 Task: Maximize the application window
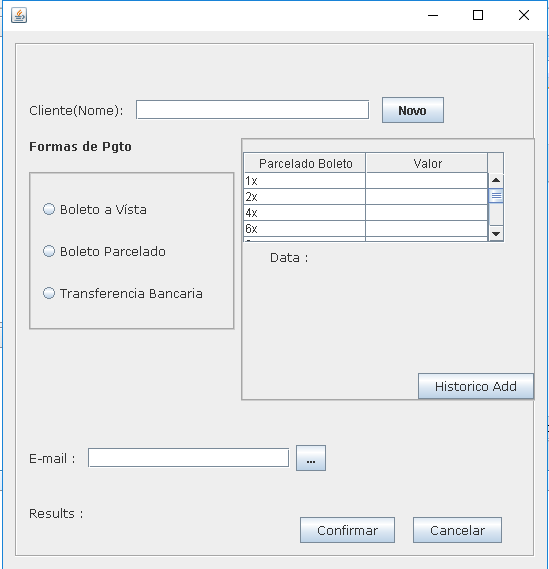478,15
